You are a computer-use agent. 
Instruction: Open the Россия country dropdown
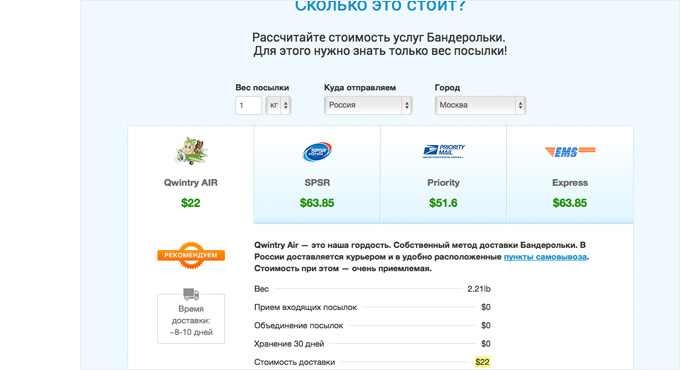[x=368, y=105]
